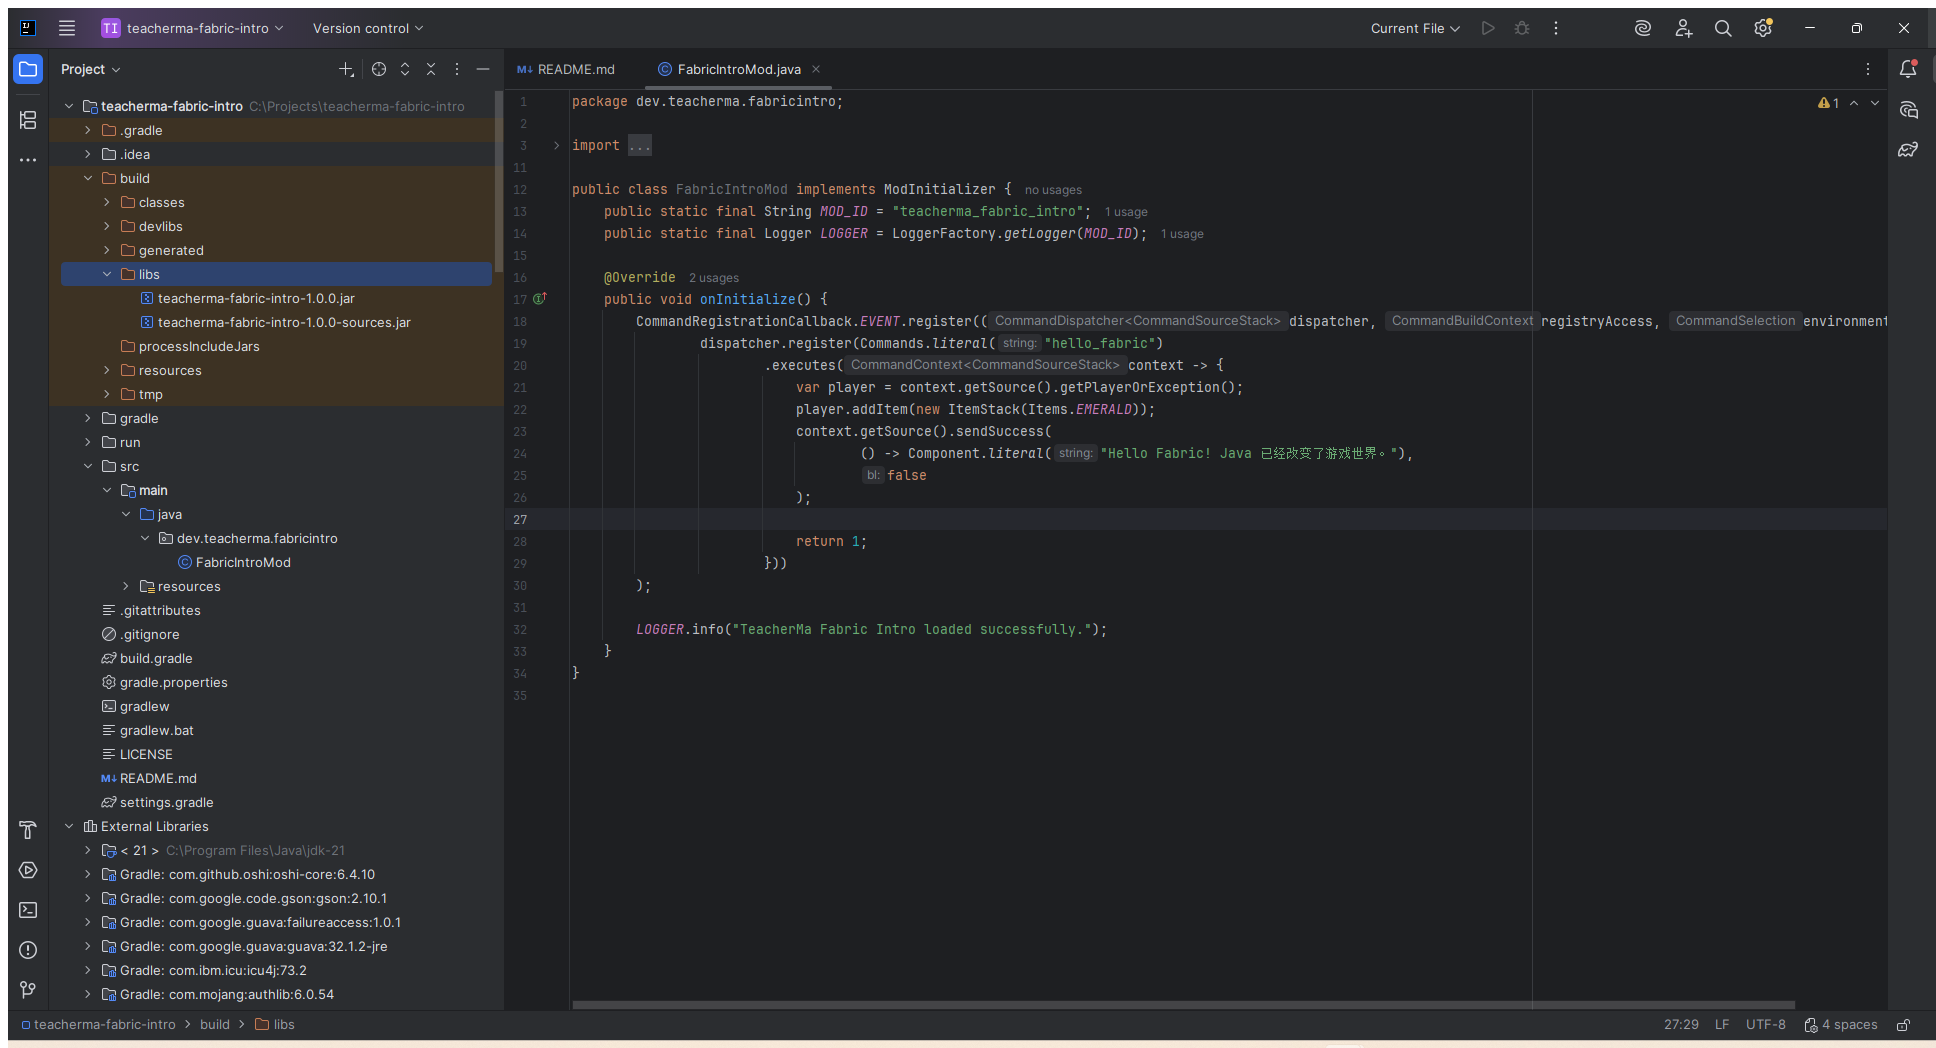Debug the current file

[1522, 28]
